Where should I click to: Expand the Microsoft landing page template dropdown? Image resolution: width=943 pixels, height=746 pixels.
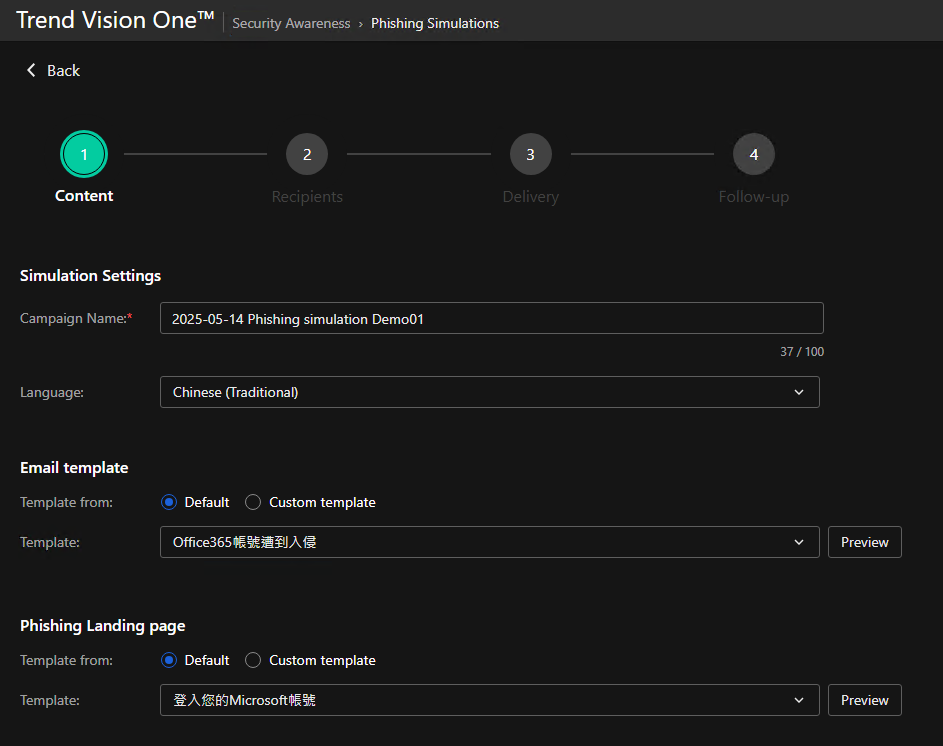(x=489, y=700)
